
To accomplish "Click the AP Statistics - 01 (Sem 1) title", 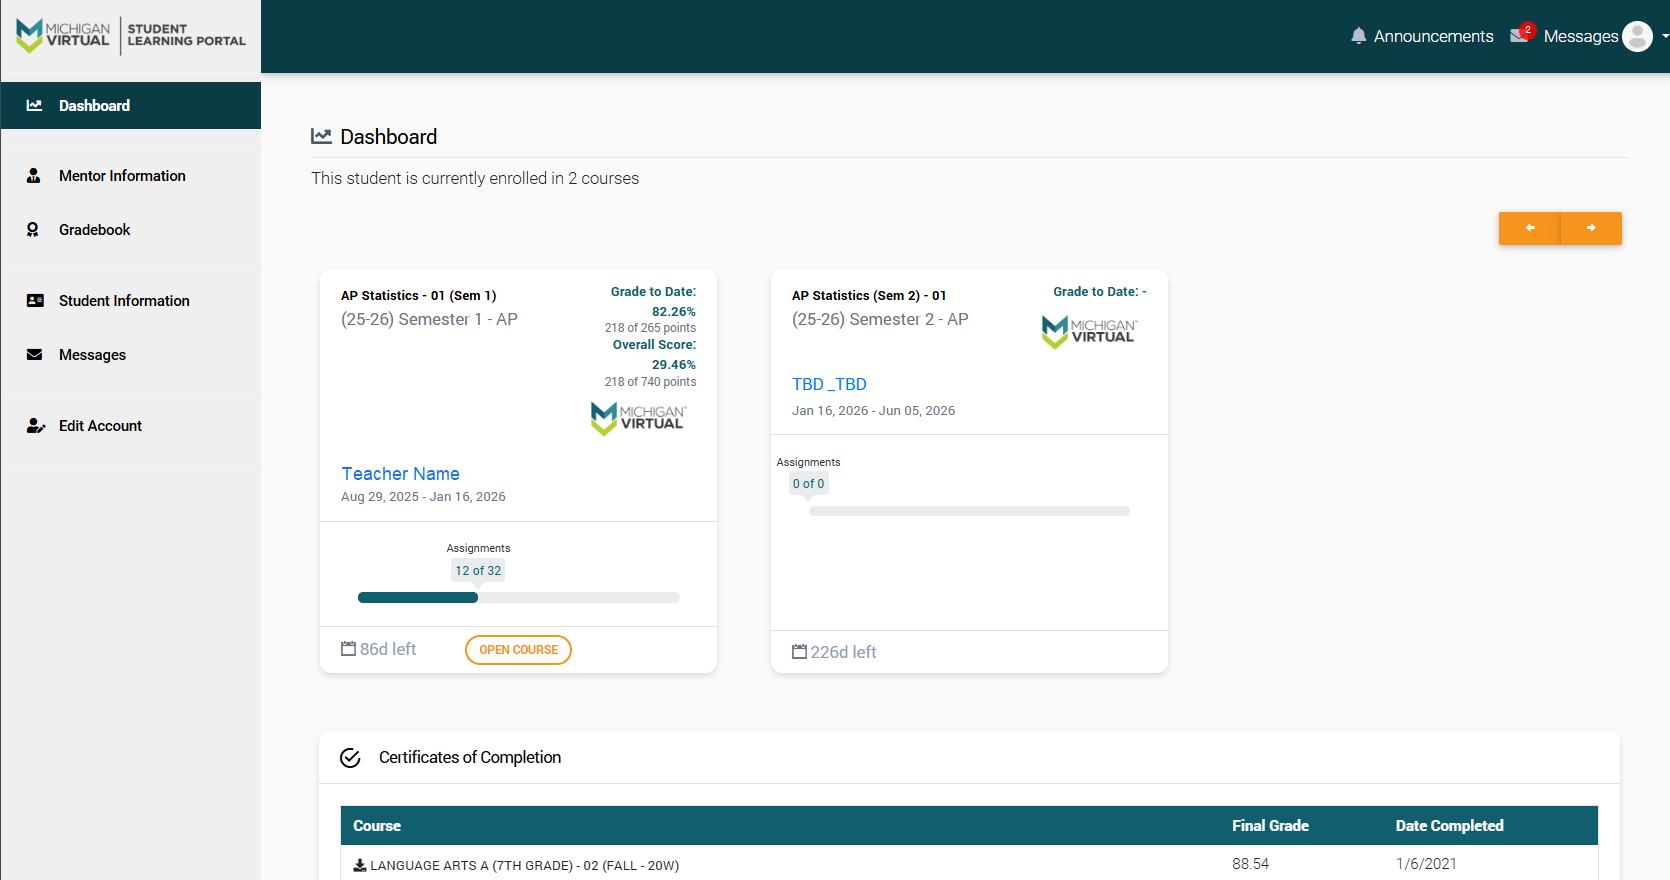I will click(418, 295).
